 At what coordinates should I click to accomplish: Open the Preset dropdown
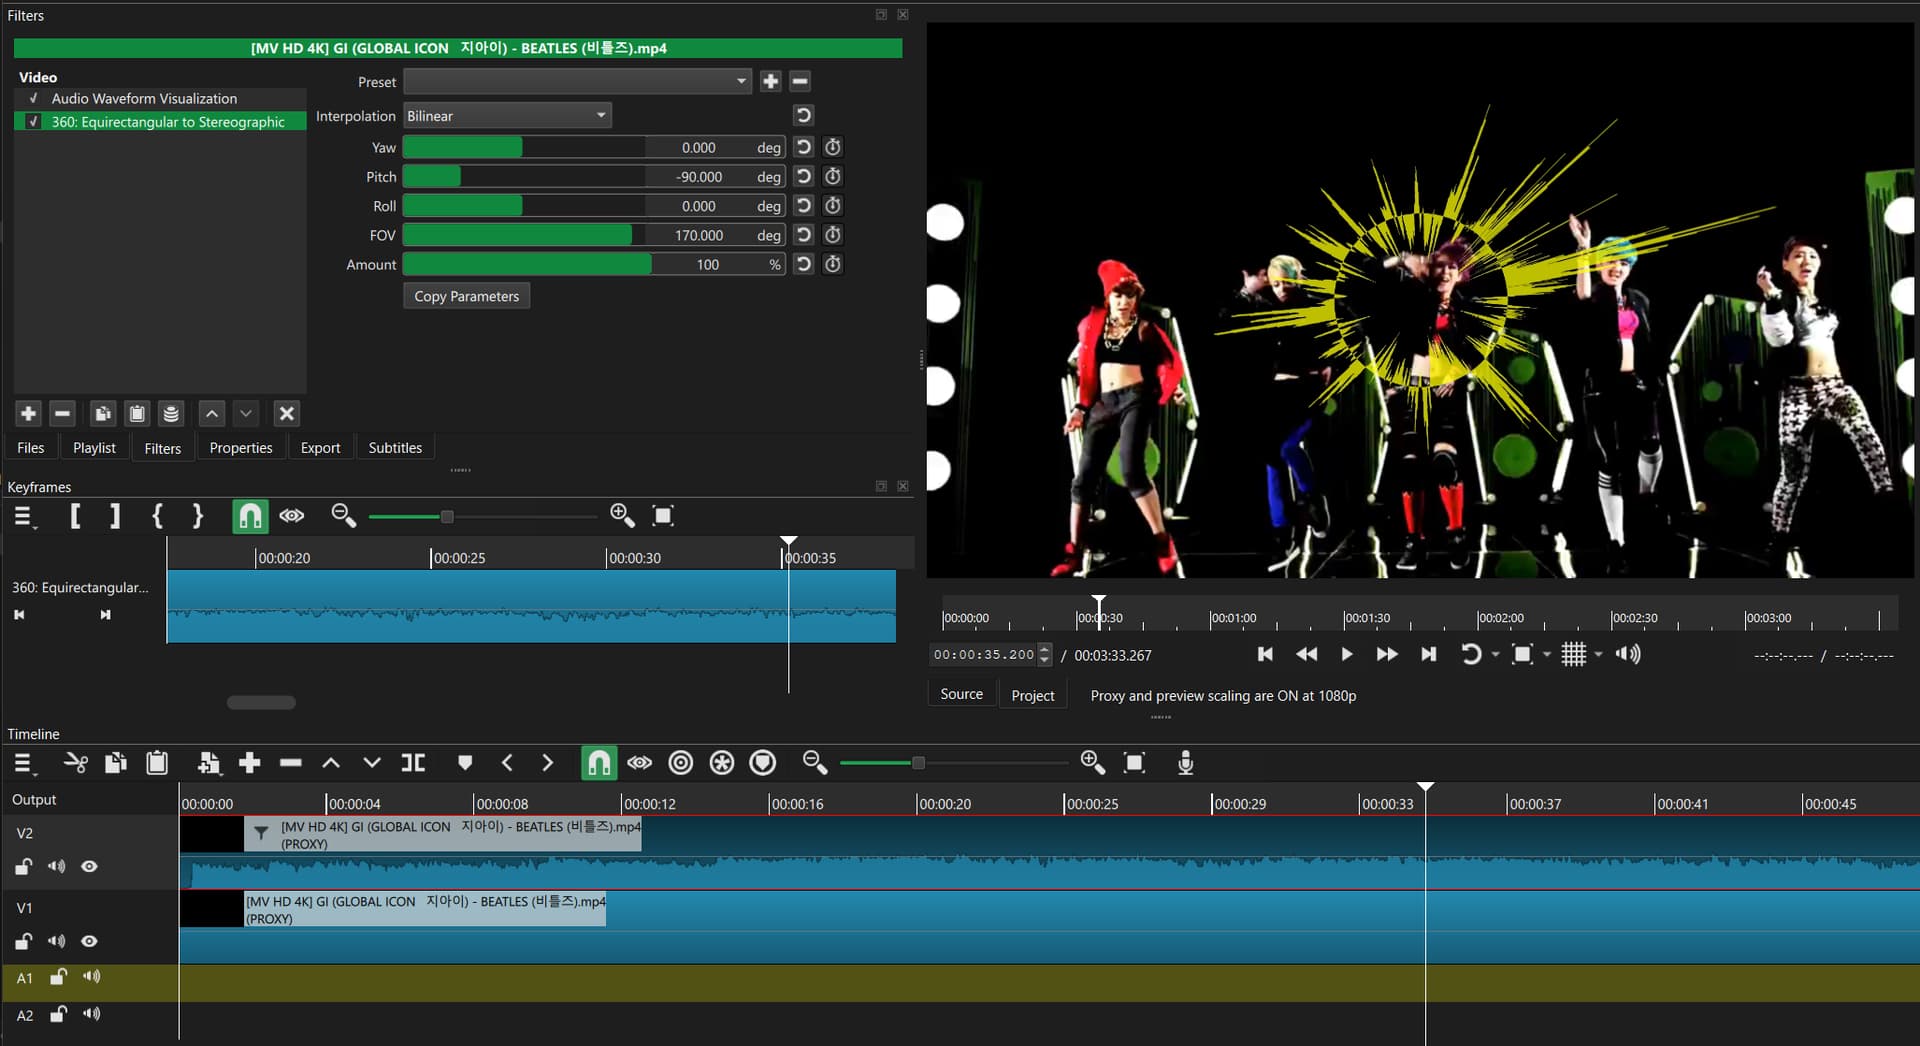(x=577, y=82)
